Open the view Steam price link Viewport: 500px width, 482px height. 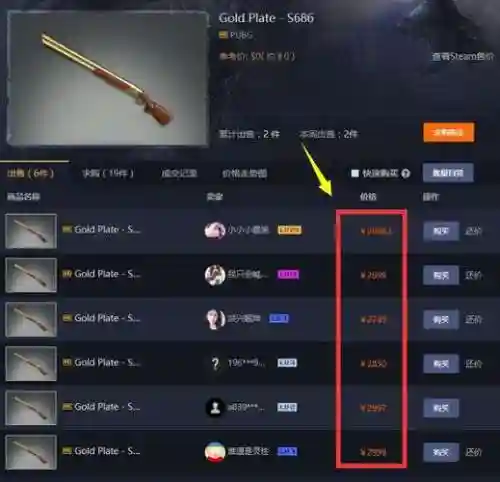point(463,57)
